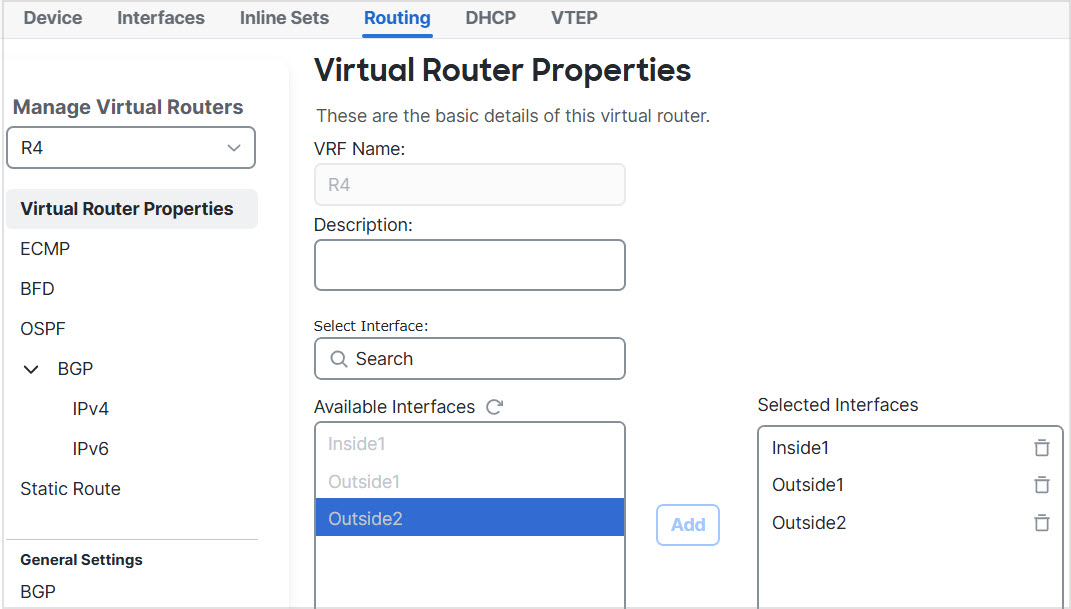Viewport: 1071px width, 609px height.
Task: Open ECMP configuration
Action: click(x=44, y=248)
